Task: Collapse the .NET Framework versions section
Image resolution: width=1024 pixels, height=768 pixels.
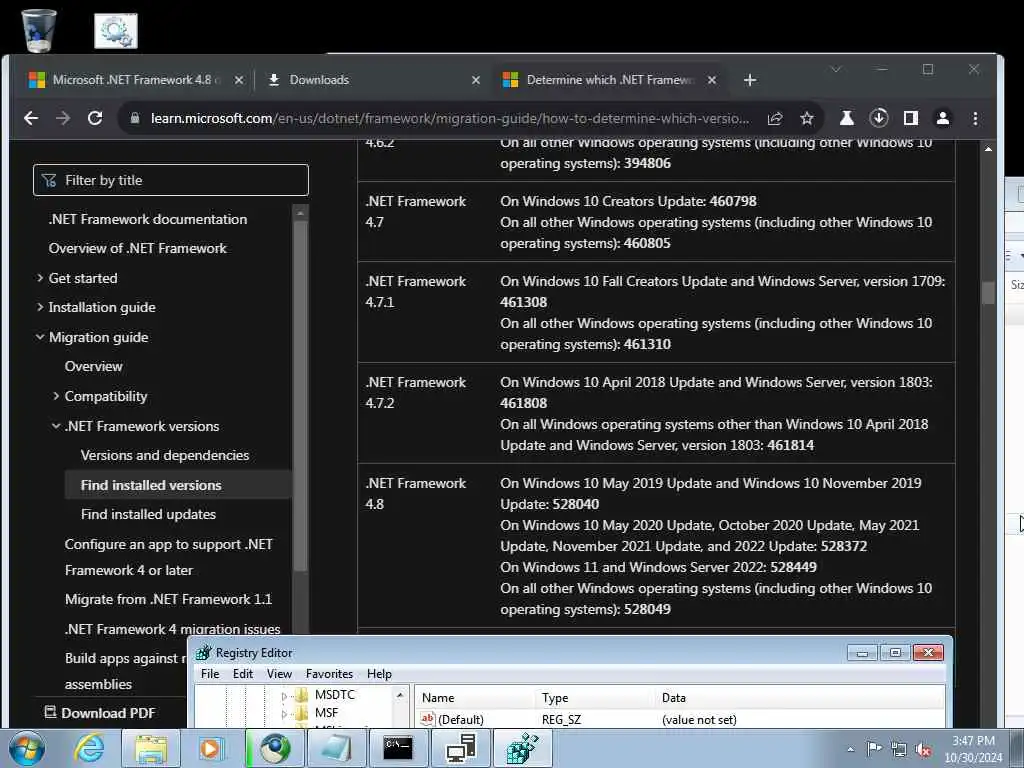Action: tap(56, 426)
